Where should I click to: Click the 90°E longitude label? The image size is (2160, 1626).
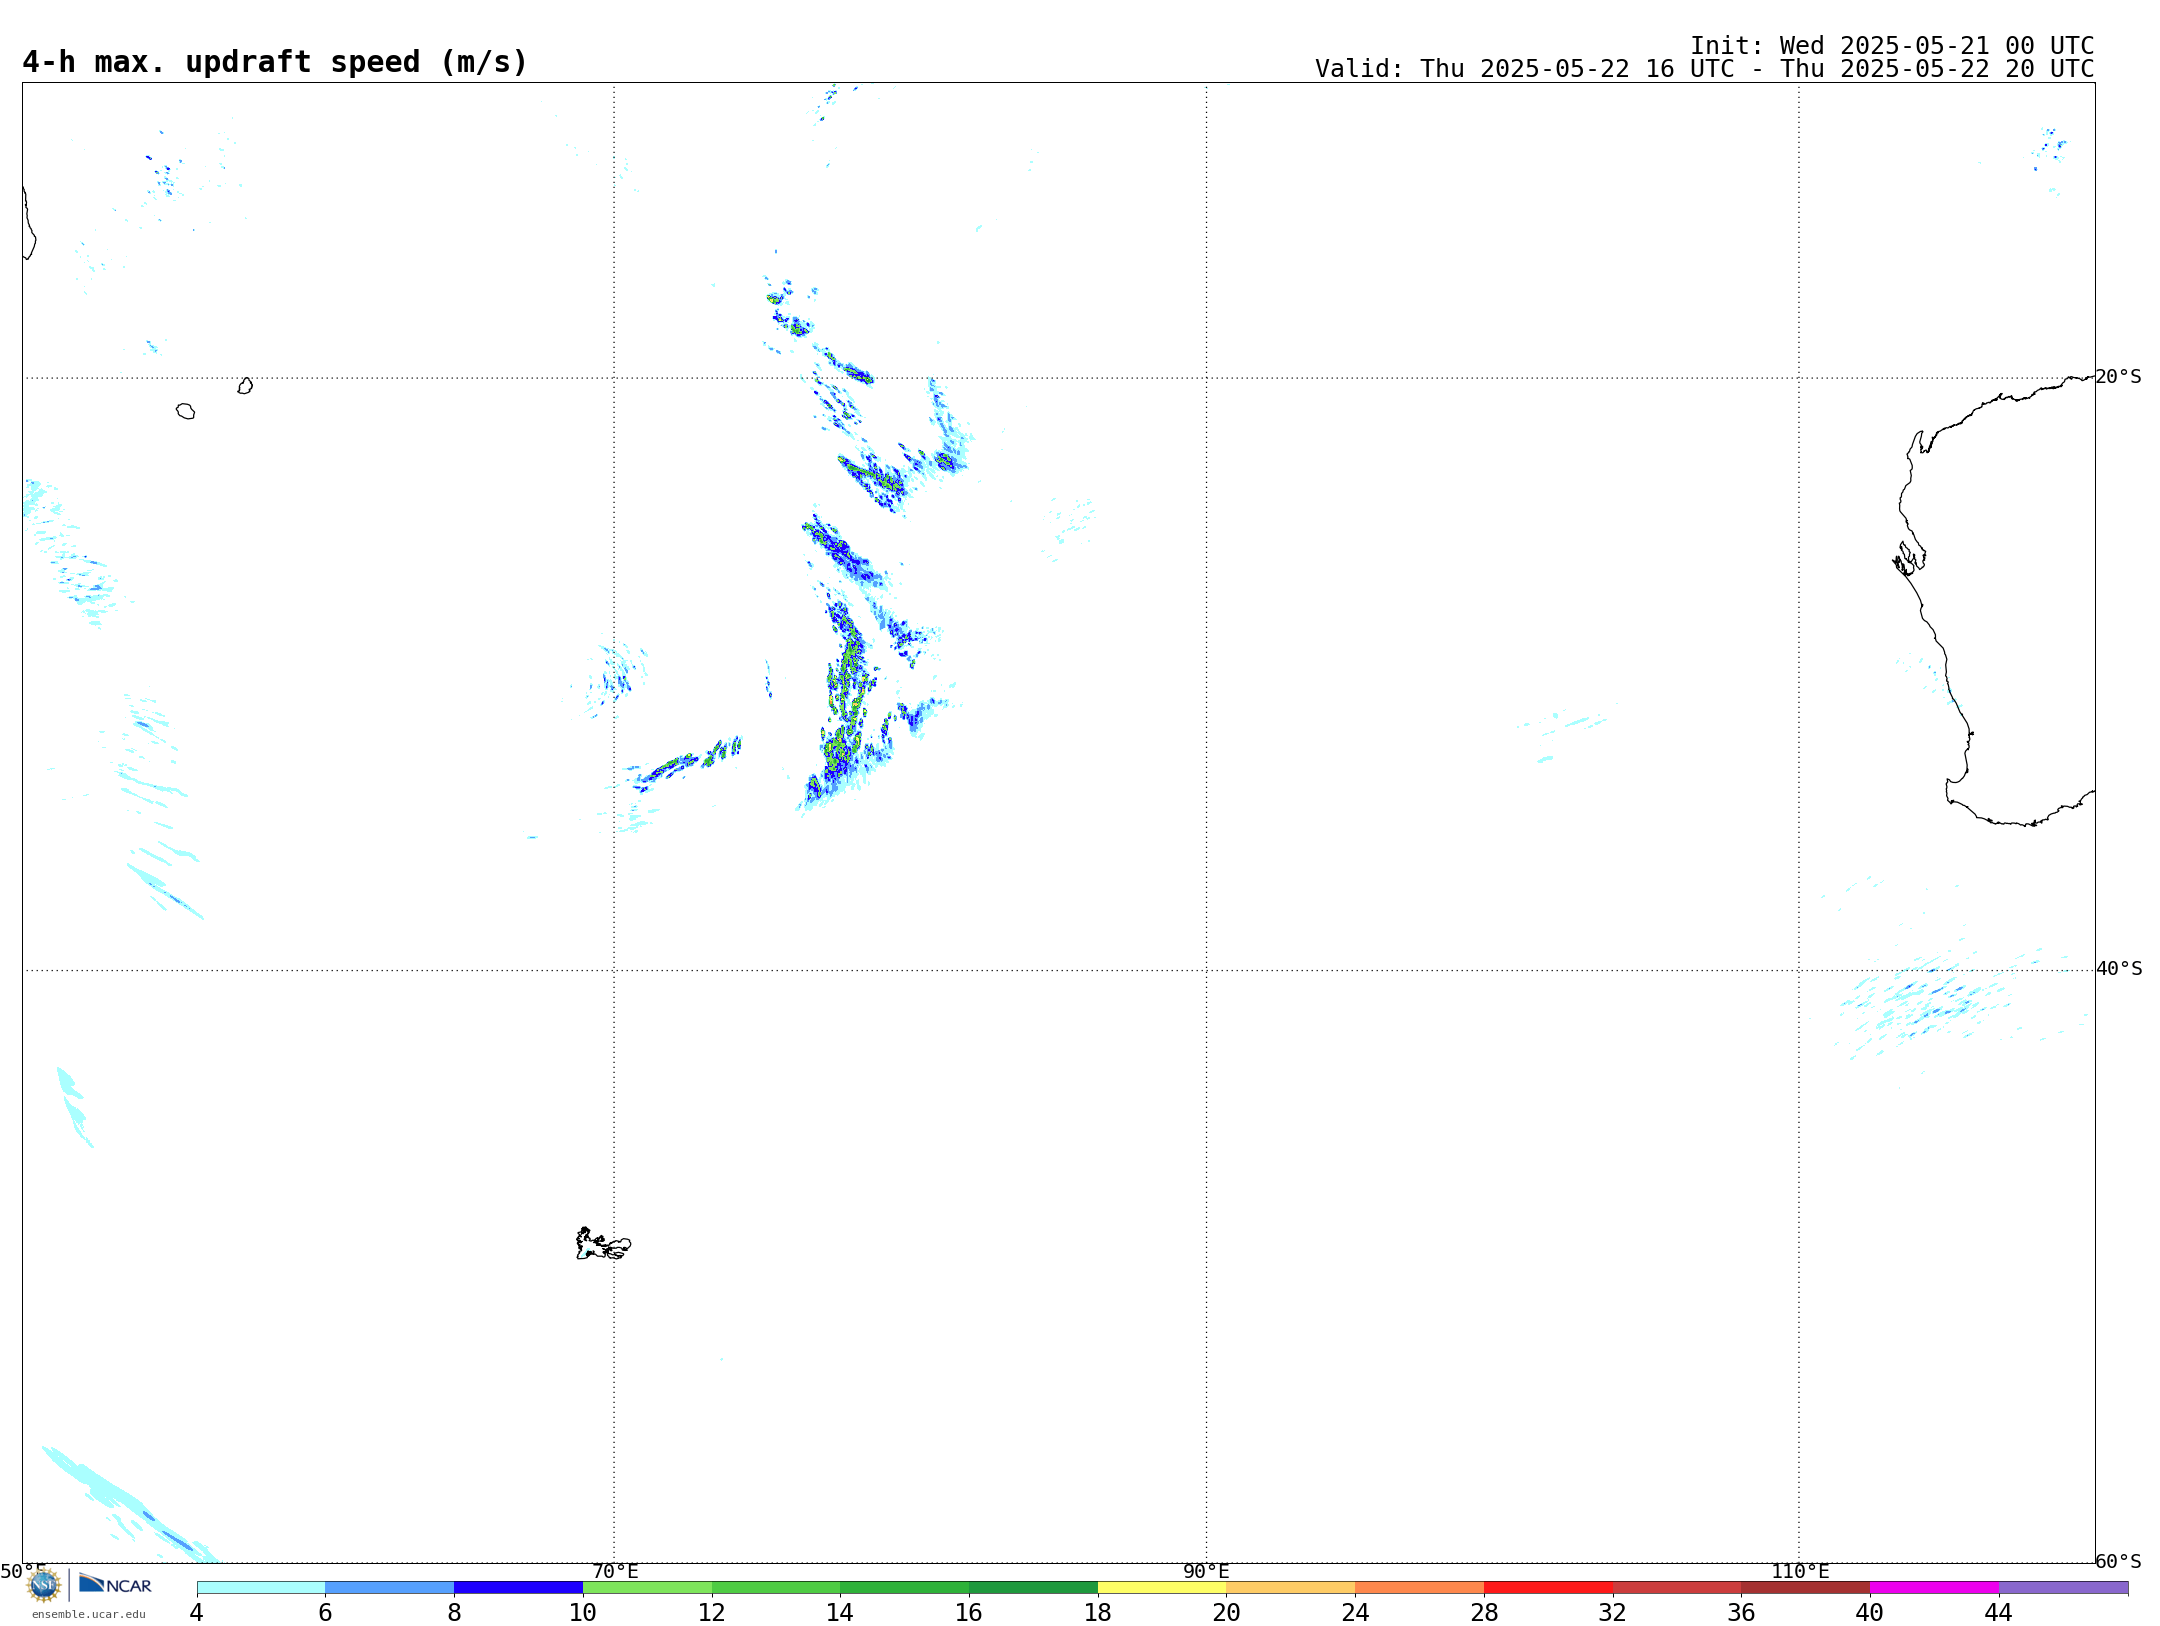point(1206,1571)
